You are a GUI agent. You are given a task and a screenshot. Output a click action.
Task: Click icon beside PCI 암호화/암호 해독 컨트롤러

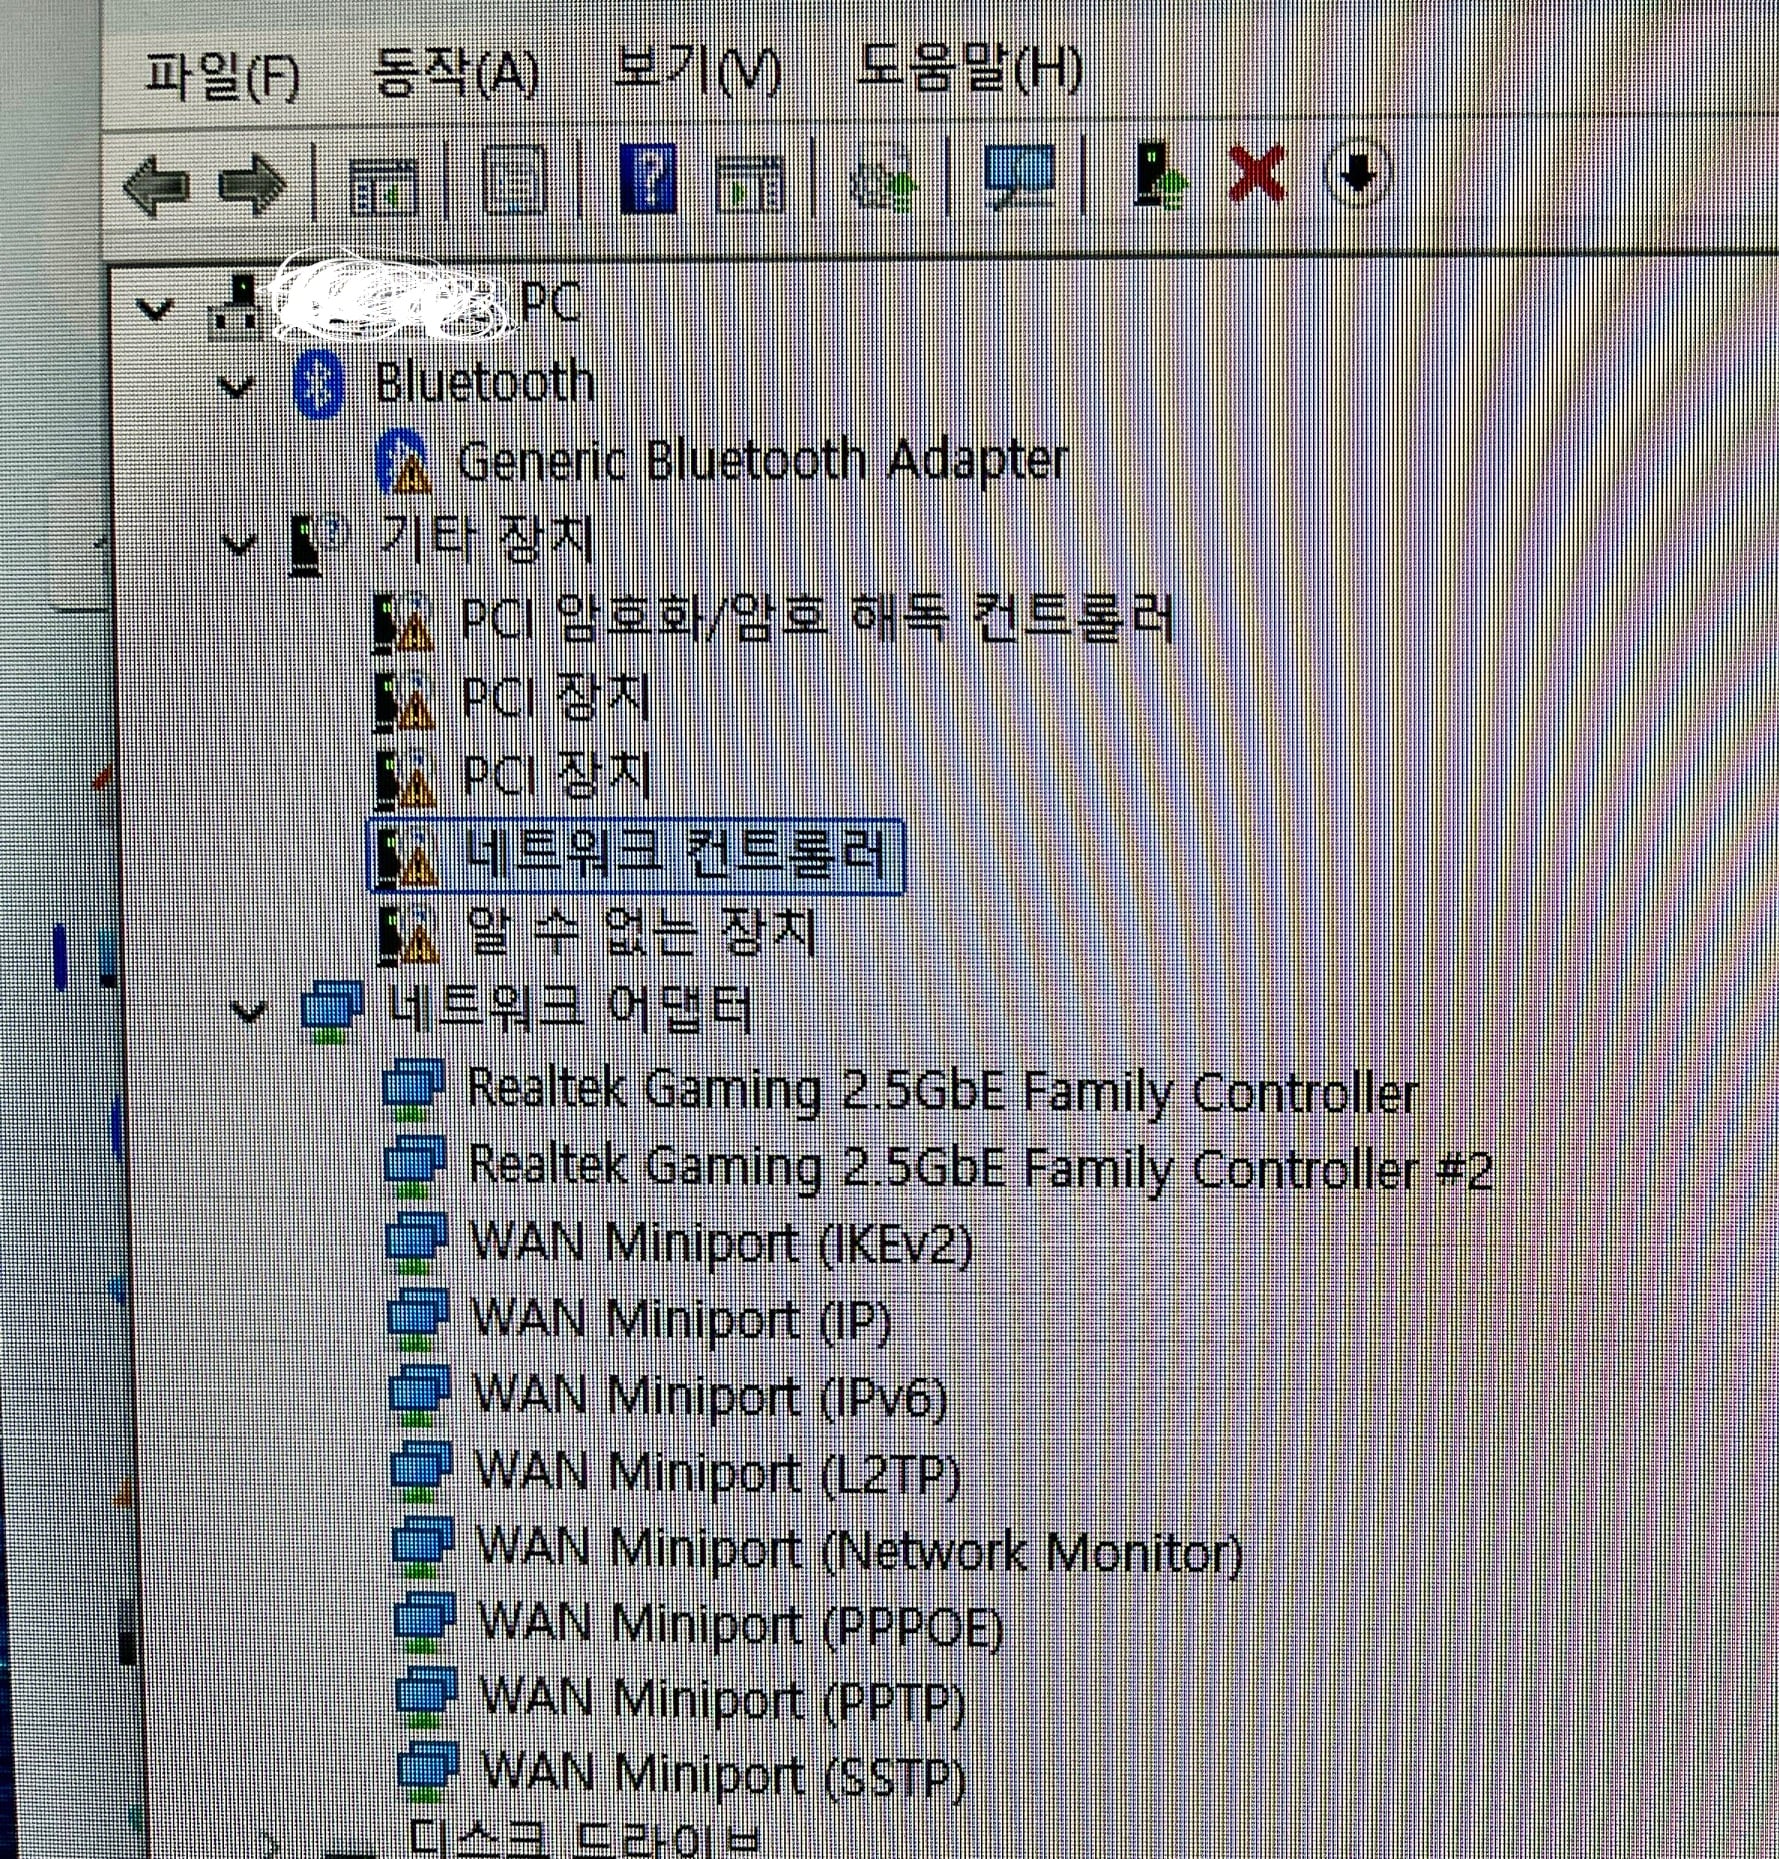[402, 622]
